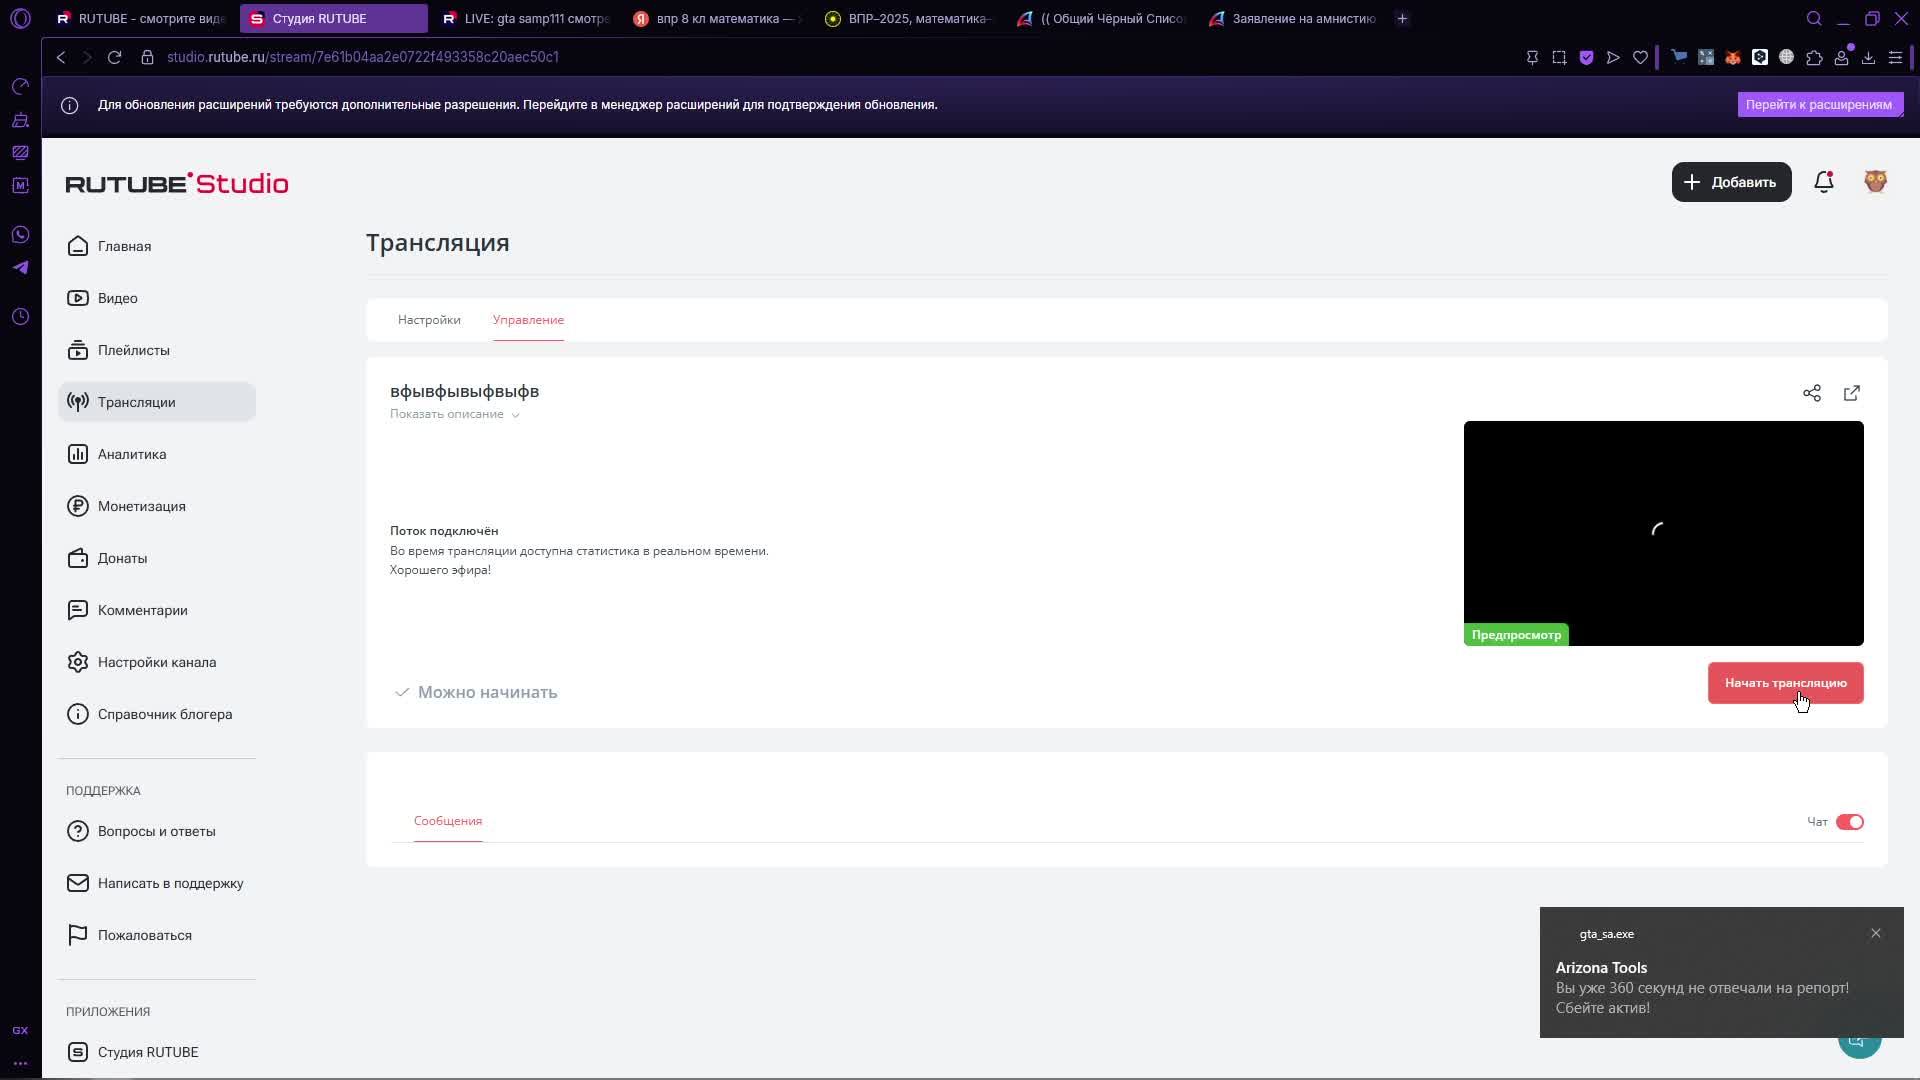Dismiss the Arizona Tools notification
The height and width of the screenshot is (1080, 1920).
click(1876, 933)
